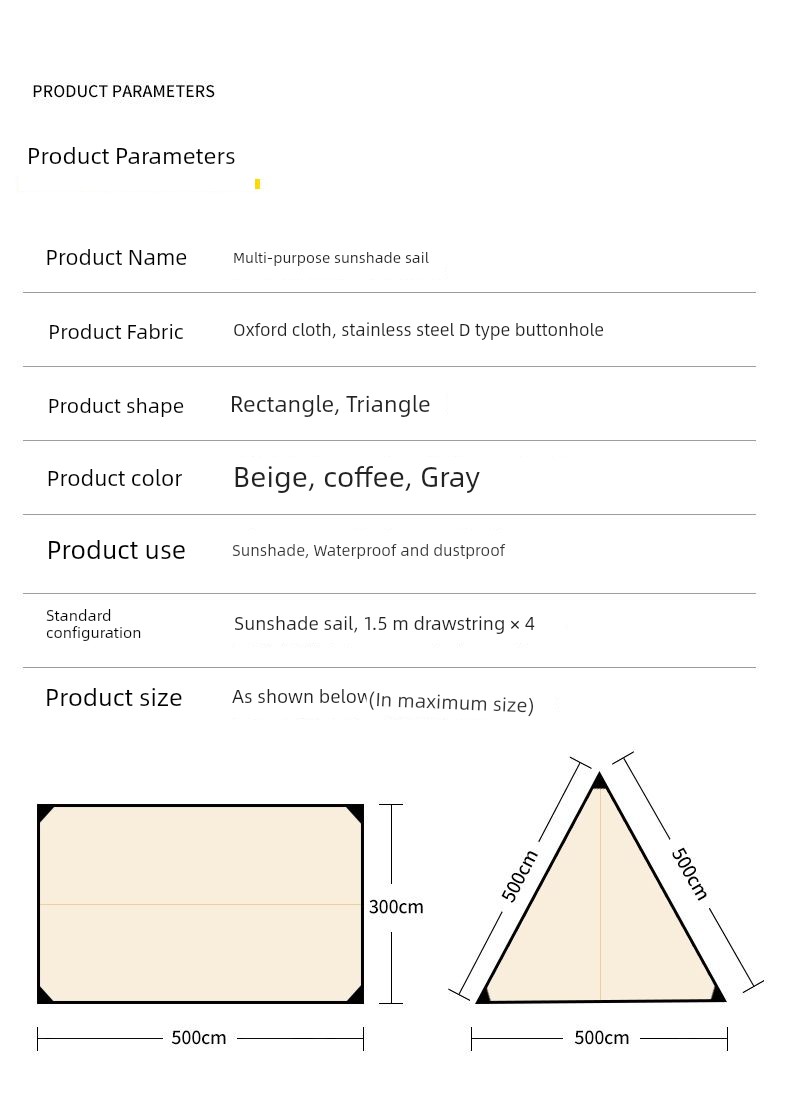Select the Multi-purpose sunshade sail text
790x1104 pixels.
[x=331, y=258]
